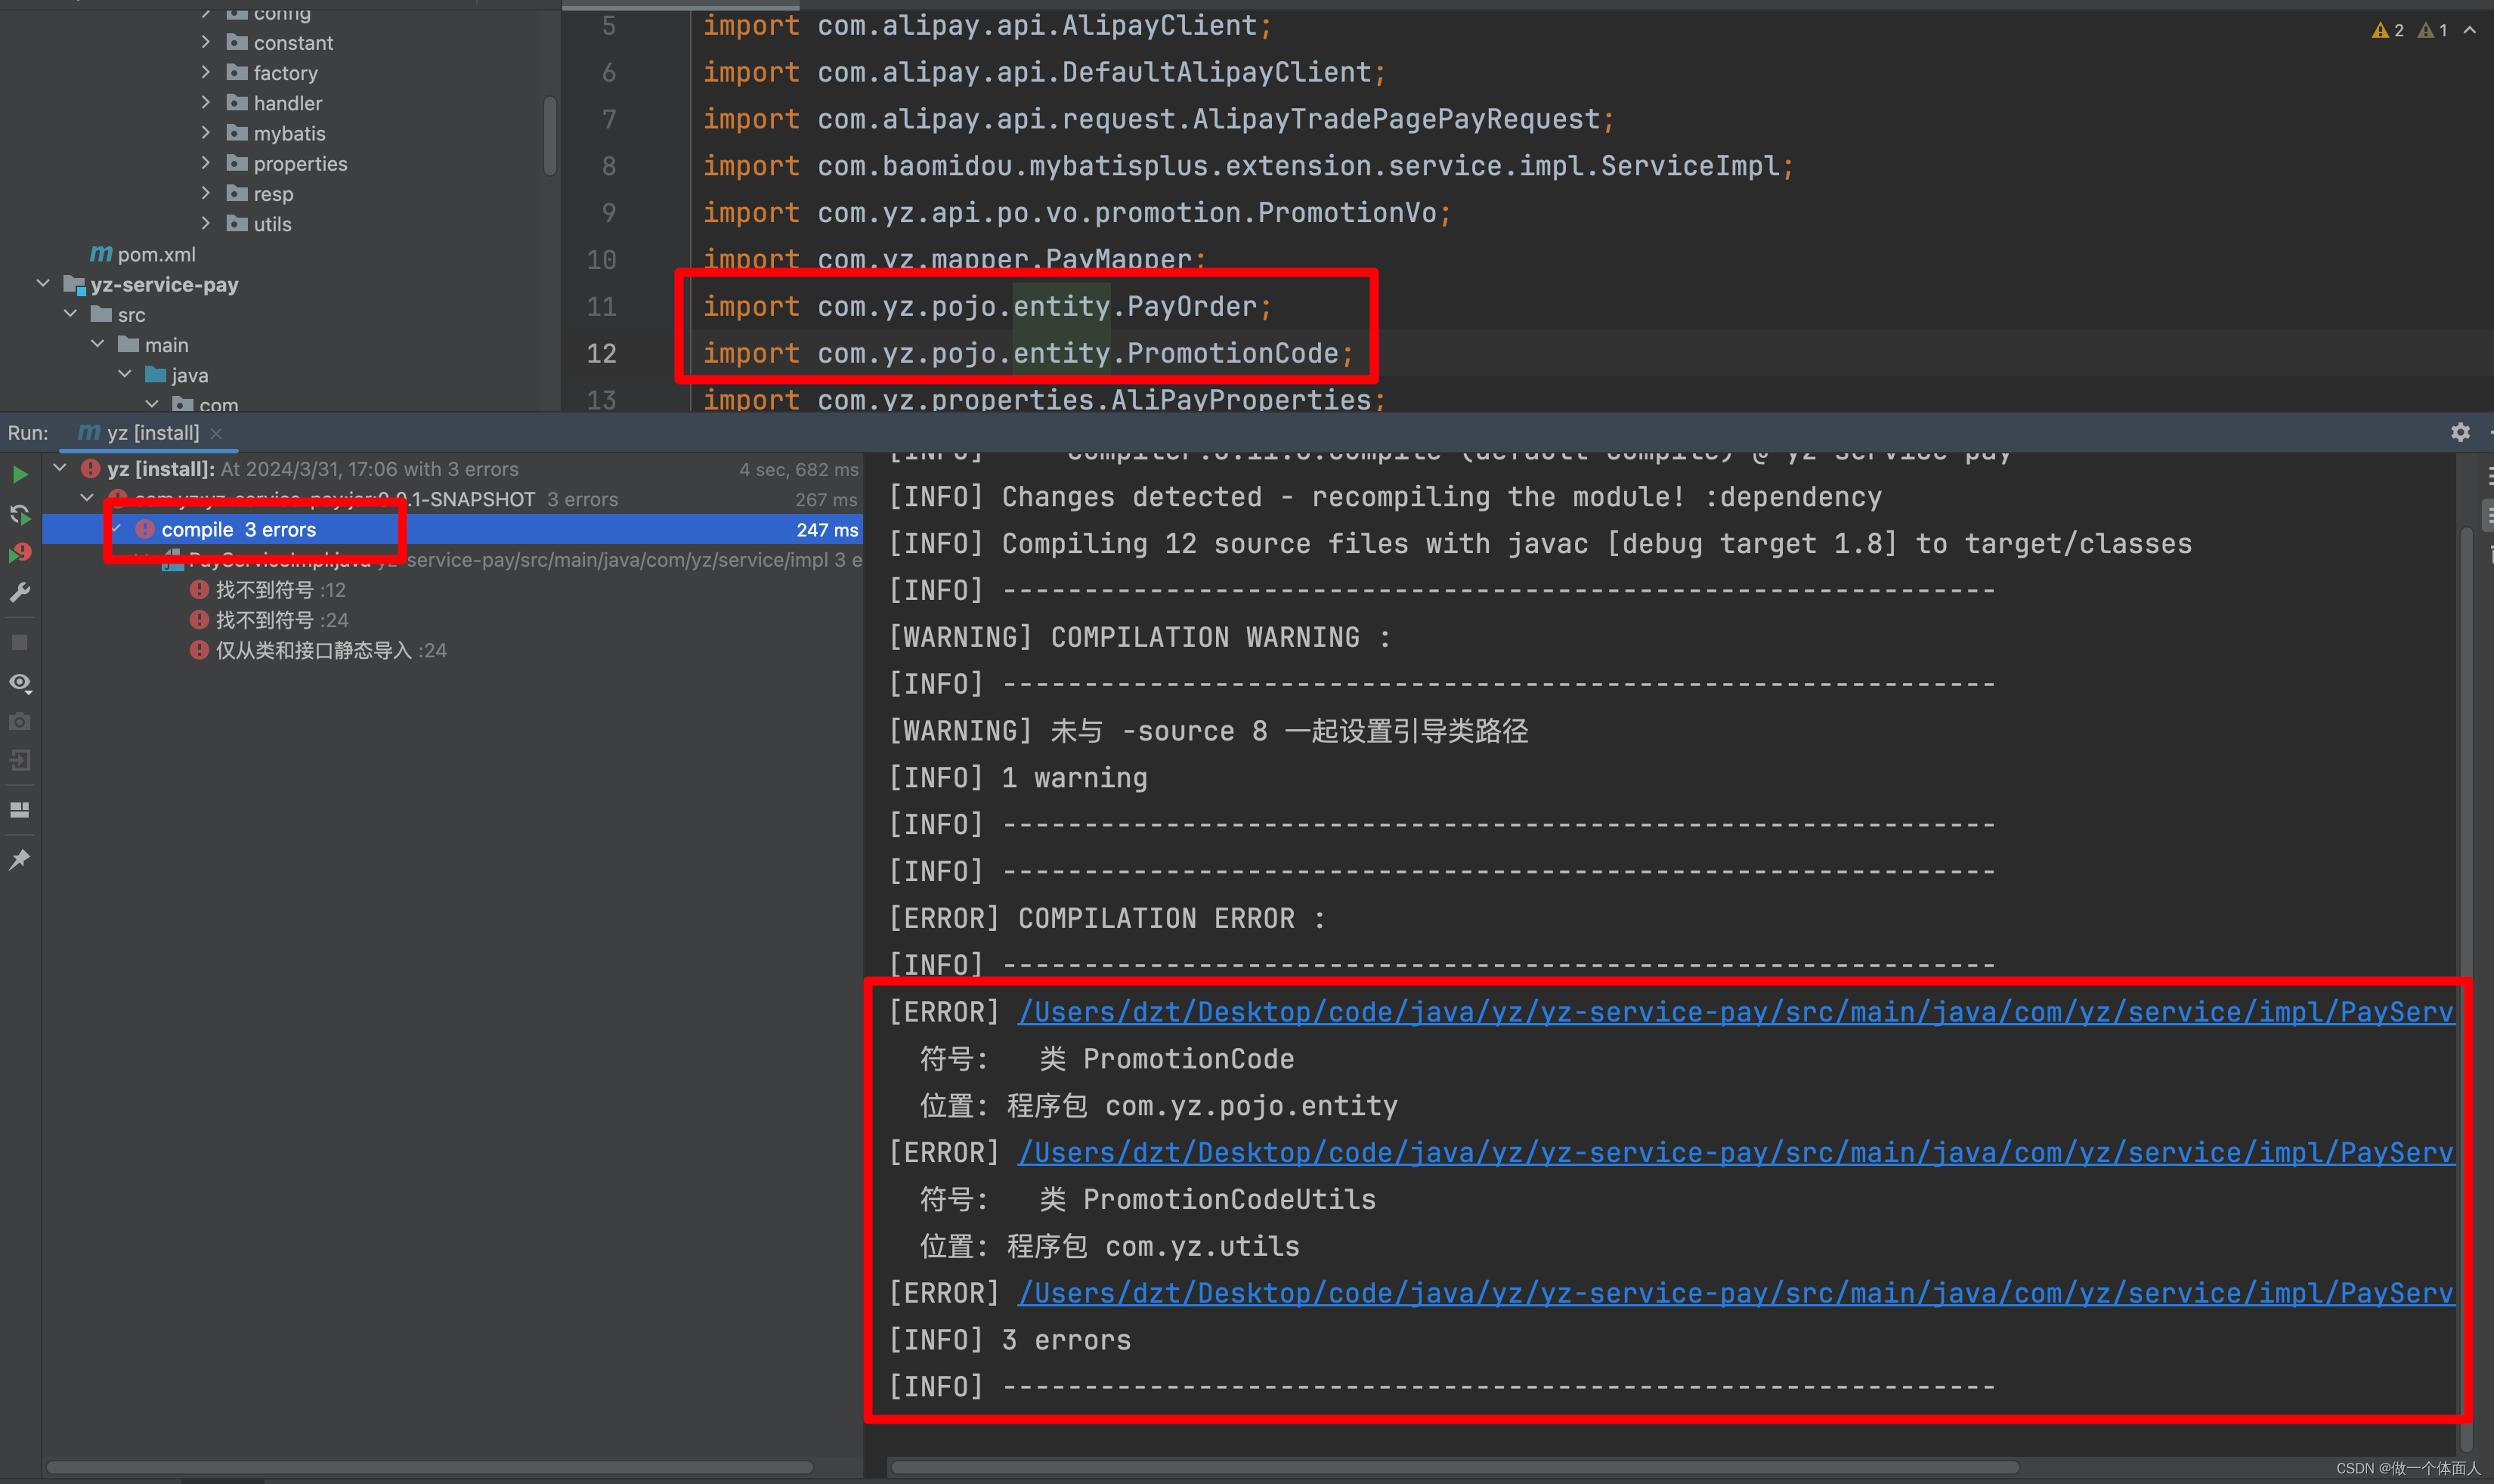Click the project tree vertical scrollbar

point(550,136)
